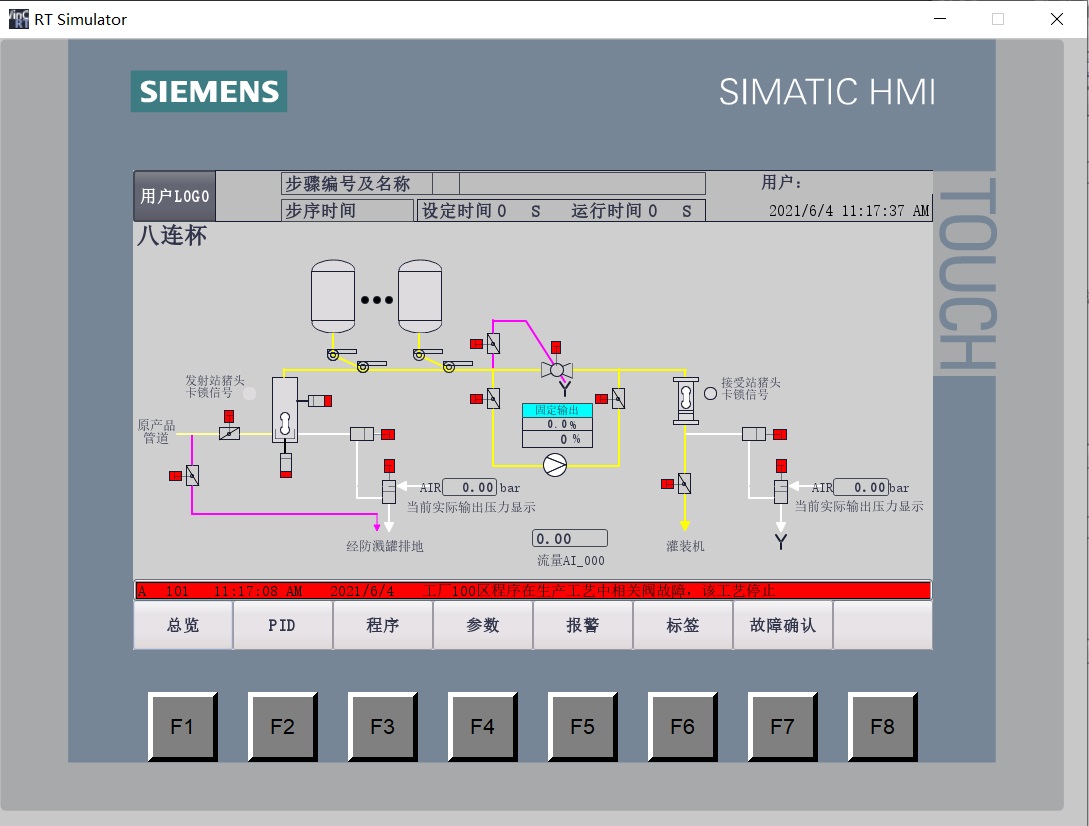Viewport: 1089px width, 826px height.
Task: Click the 0.0 % field under 固定输出
Action: 557,424
